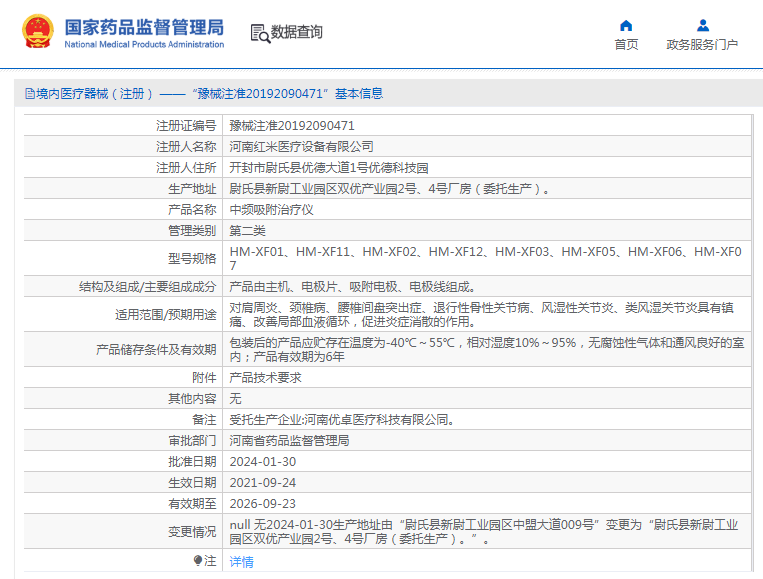Click the 生效日期 row label
Image resolution: width=763 pixels, height=579 pixels.
192,483
